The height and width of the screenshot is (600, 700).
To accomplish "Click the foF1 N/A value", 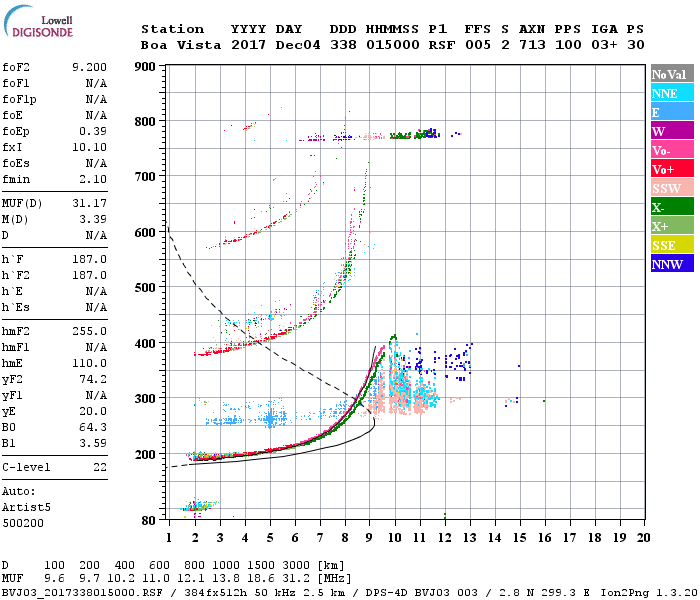I will pyautogui.click(x=96, y=83).
